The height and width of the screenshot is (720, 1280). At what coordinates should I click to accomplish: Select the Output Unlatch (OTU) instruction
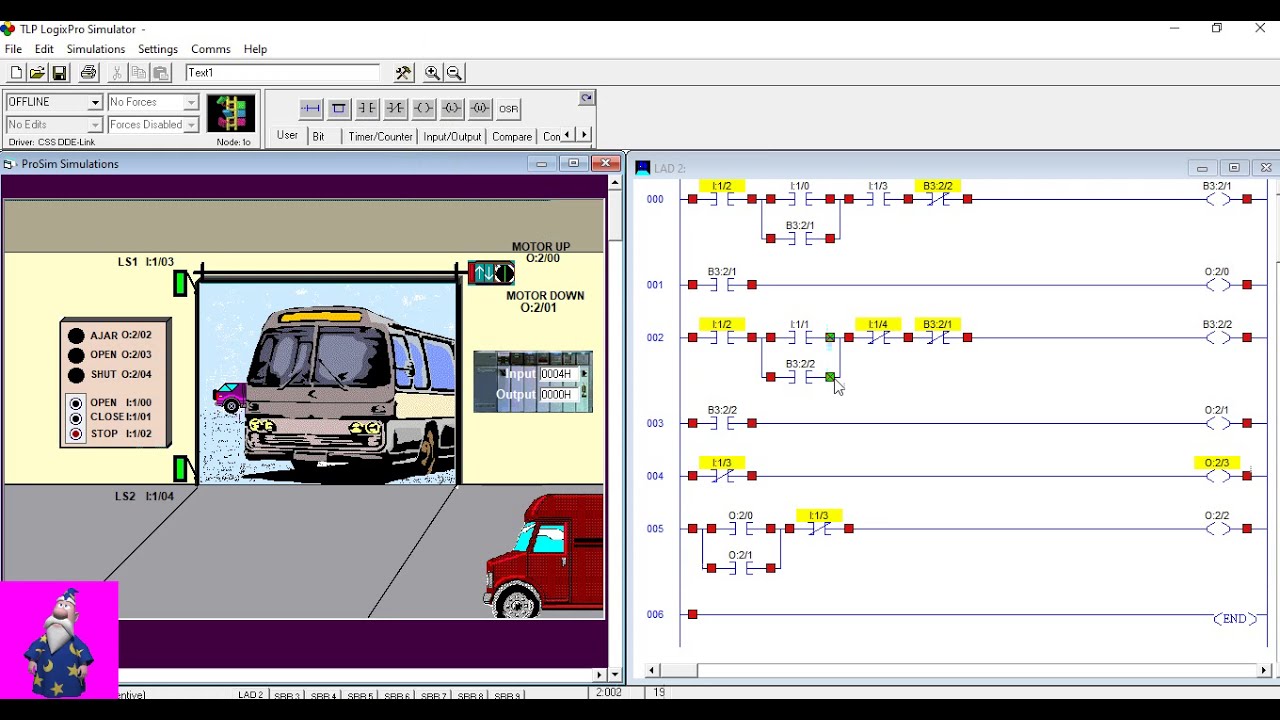480,108
